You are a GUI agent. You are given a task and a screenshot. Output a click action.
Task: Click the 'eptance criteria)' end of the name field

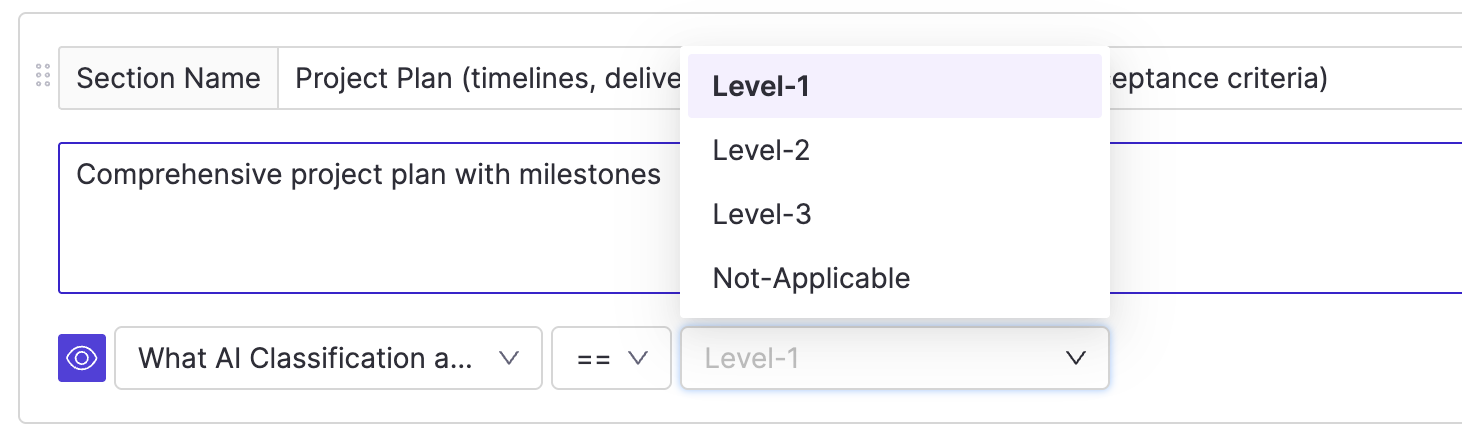pos(1215,78)
